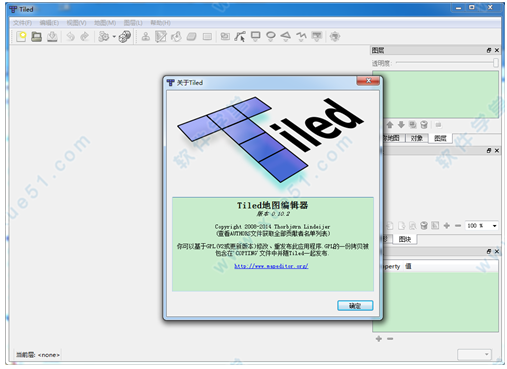Float the properties panel with its undock icon

click(489, 251)
